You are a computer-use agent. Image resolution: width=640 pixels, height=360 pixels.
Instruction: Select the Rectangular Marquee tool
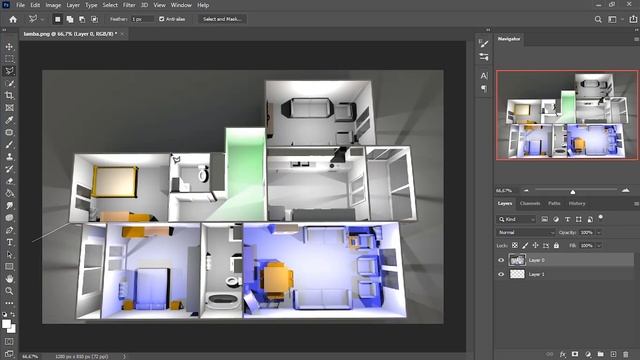tap(9, 59)
